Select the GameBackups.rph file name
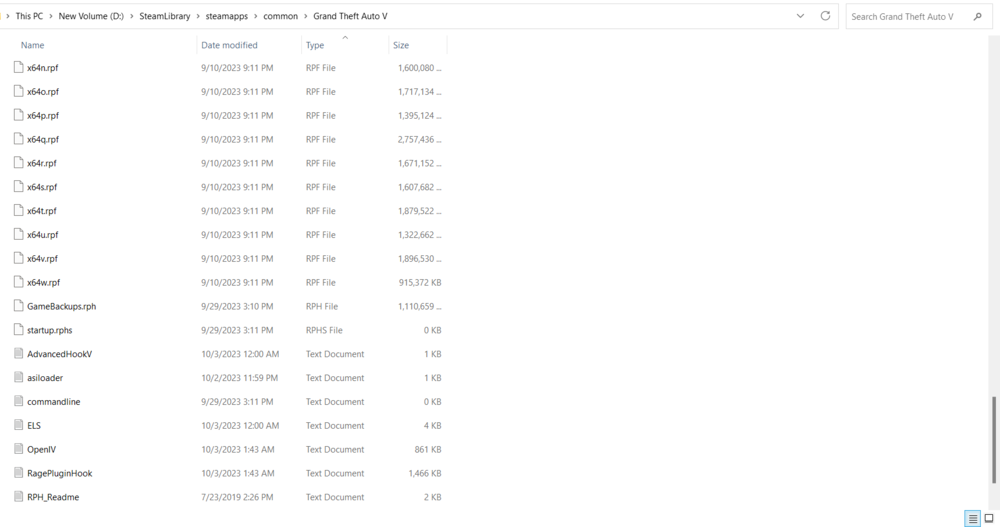 tap(61, 306)
